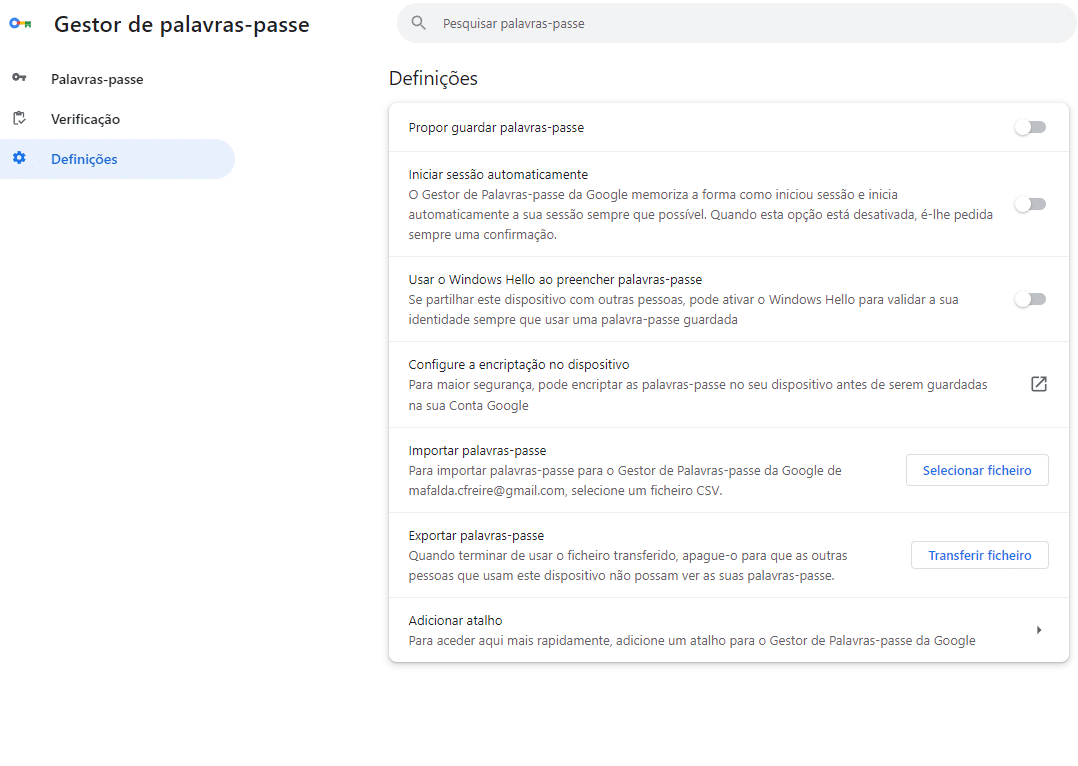Click Usar o Windows Hello label text
The image size is (1078, 766).
pyautogui.click(x=555, y=279)
